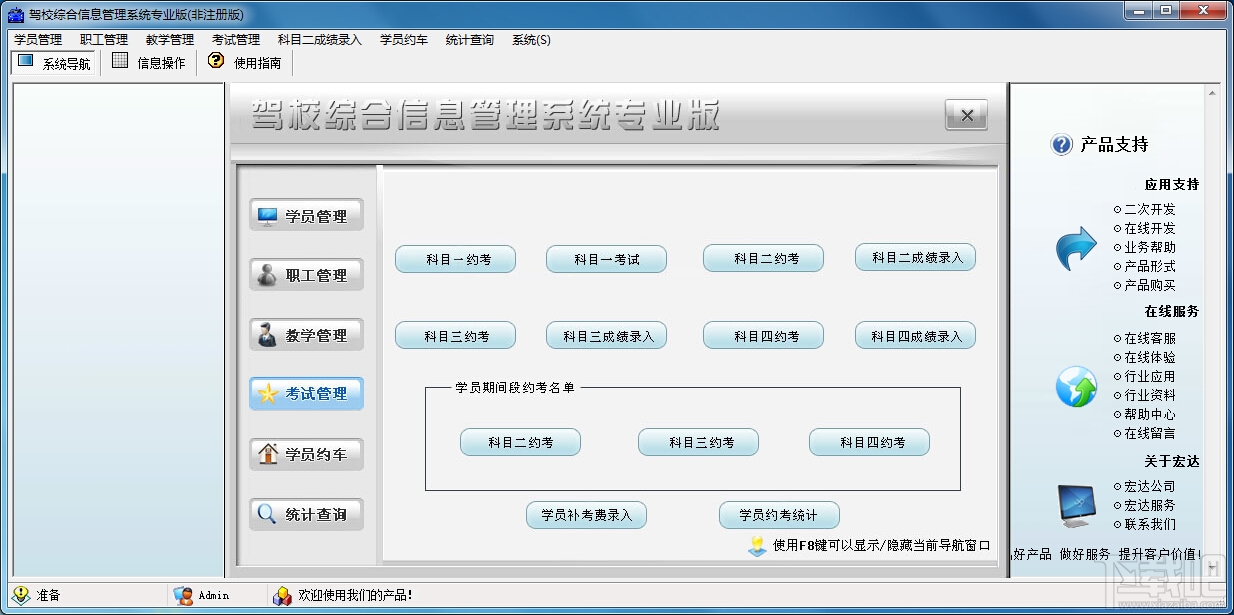
Task: Open the 职工管理 menu
Action: (104, 40)
